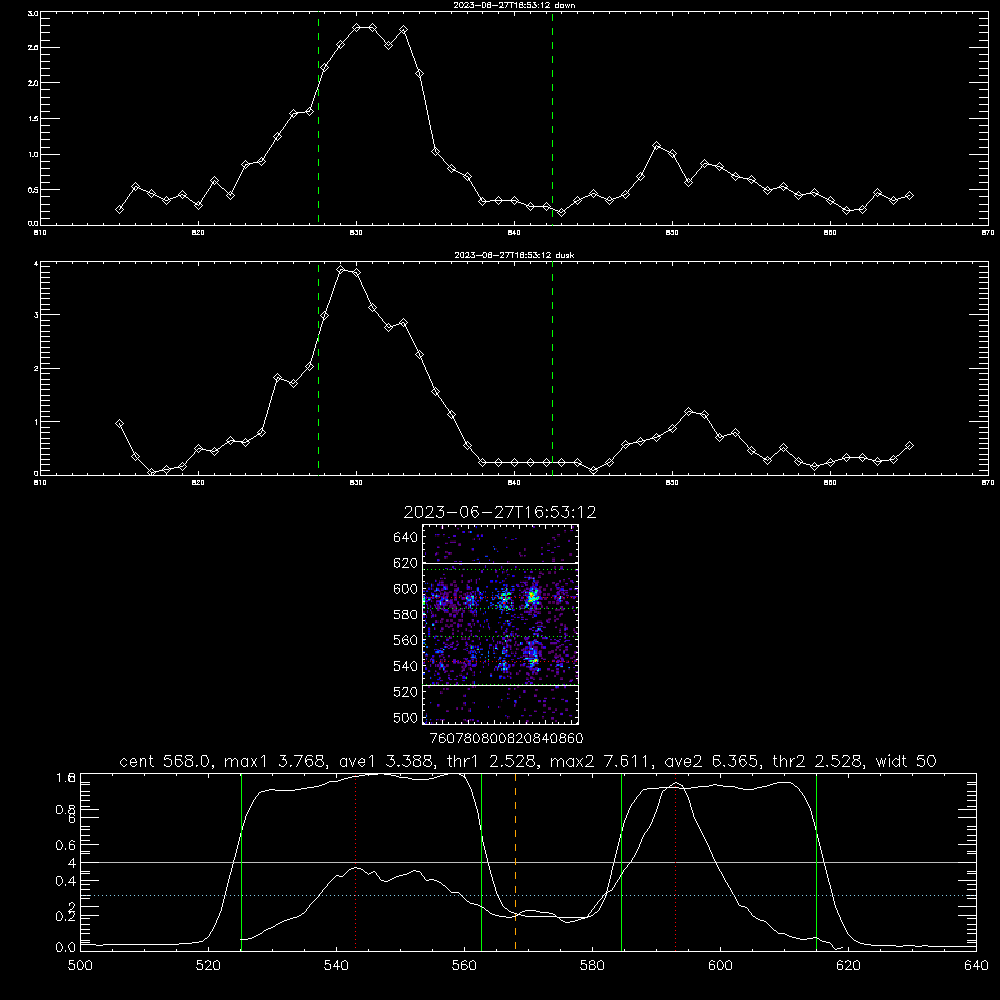The image size is (1000, 1000).
Task: Click bottom plot y-axis label 0.0
Action: [66, 948]
